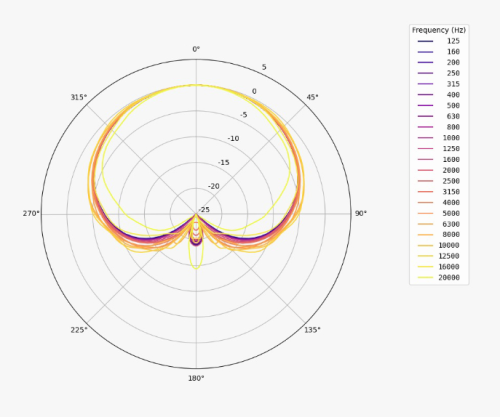The image size is (500, 417).
Task: Select the 8000 Hz legend entry
Action: pos(439,235)
